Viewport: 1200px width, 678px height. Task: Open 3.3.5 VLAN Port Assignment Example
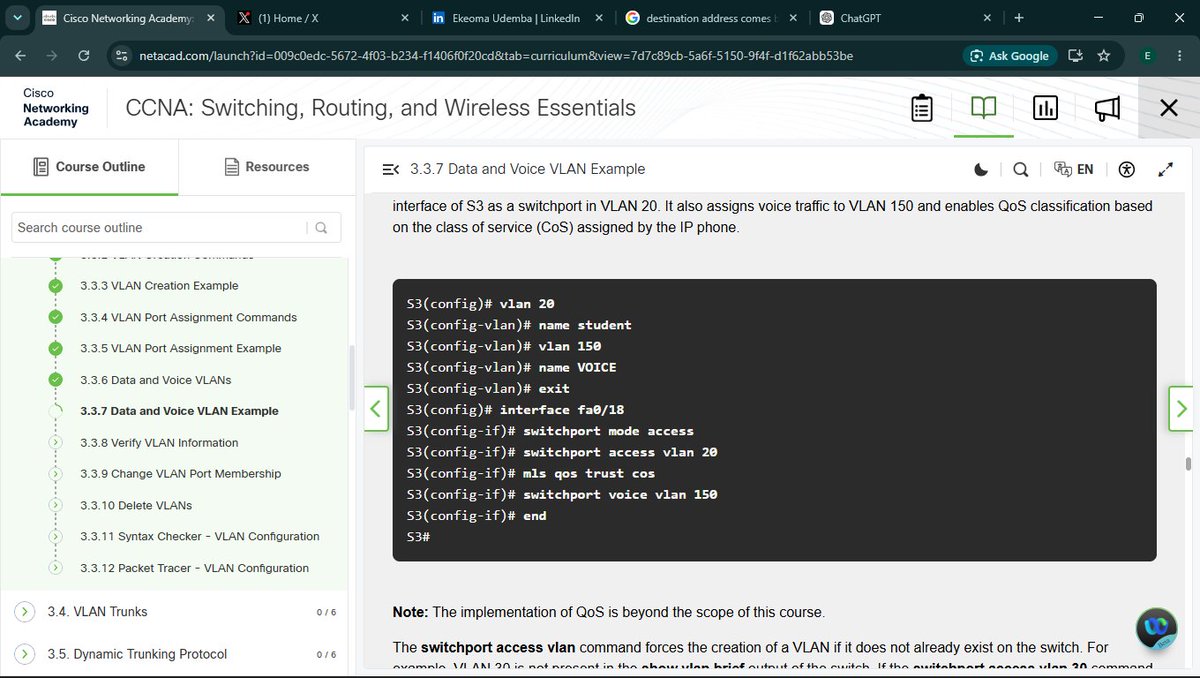[180, 348]
